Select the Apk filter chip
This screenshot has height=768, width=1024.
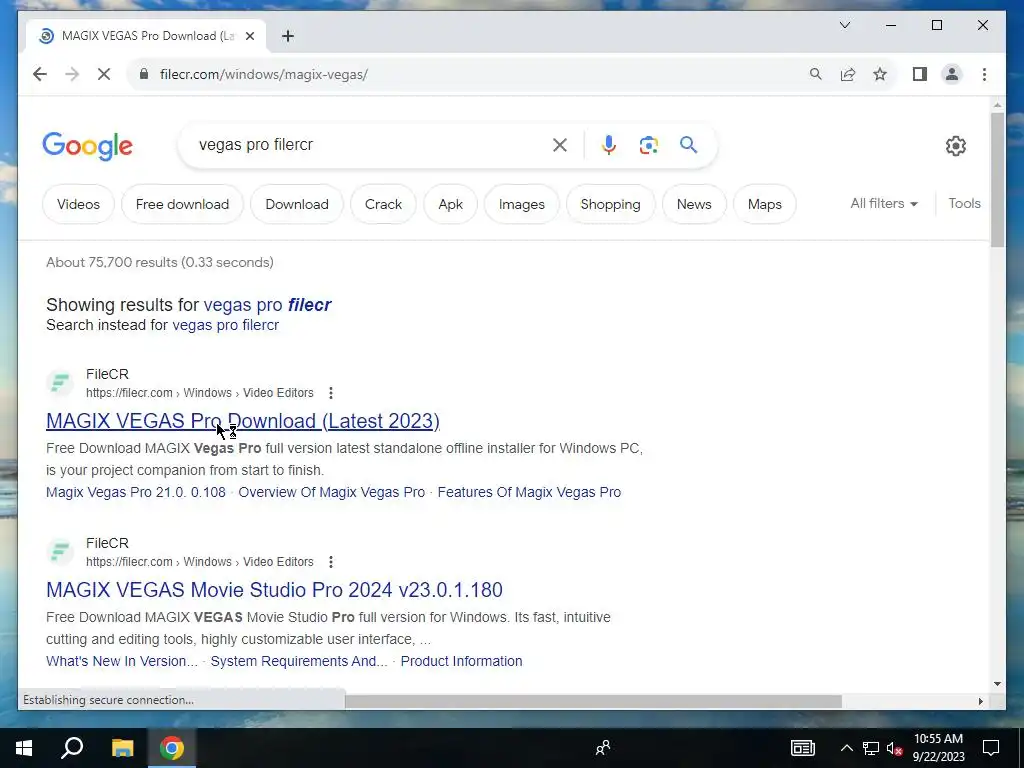[x=451, y=204]
